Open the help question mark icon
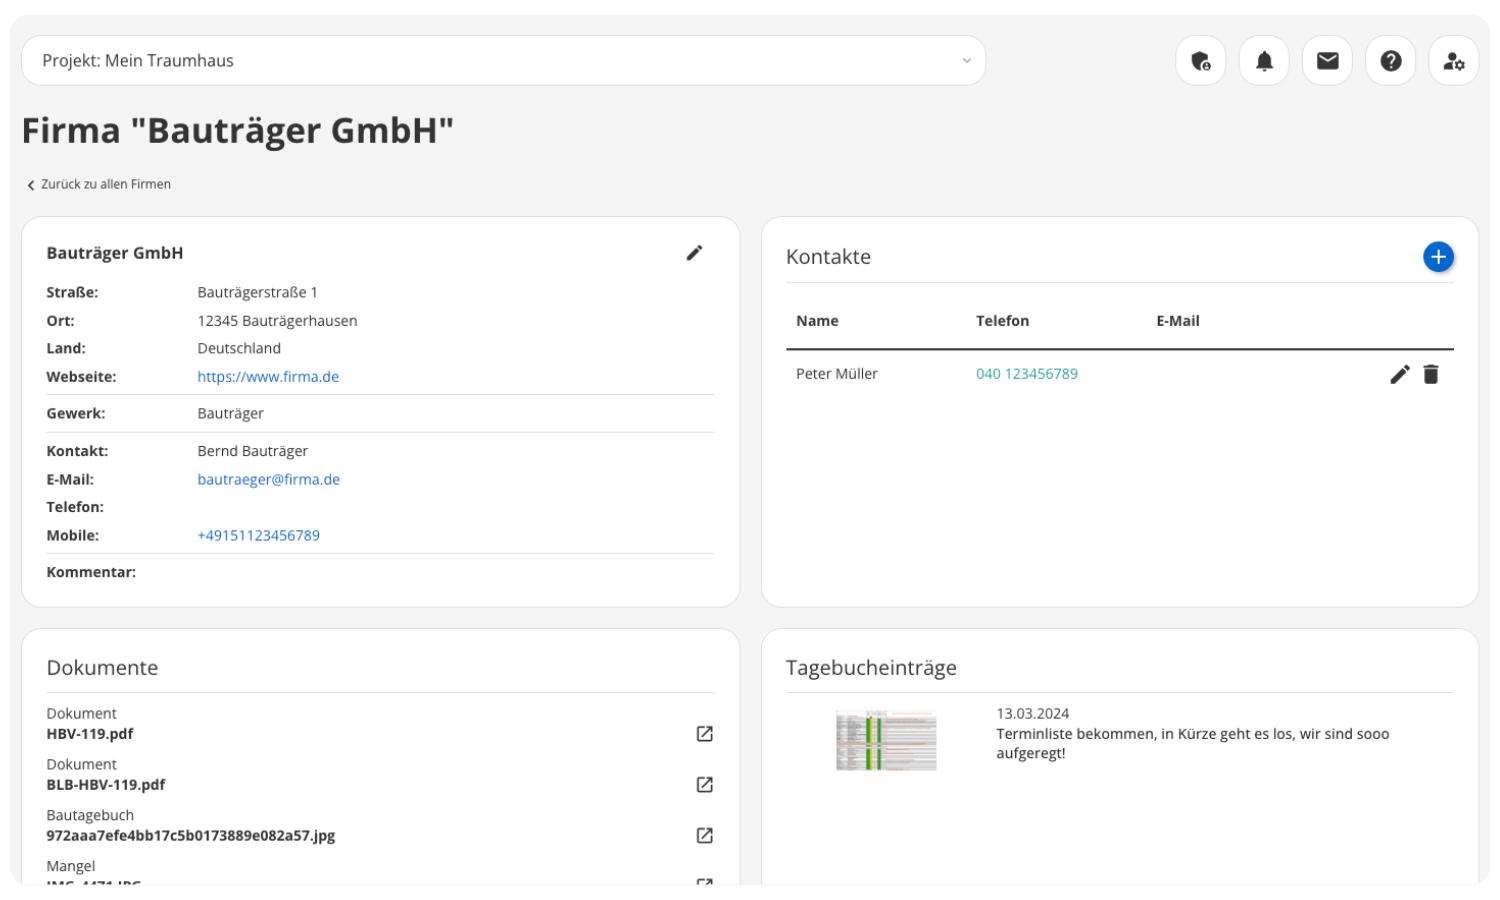The image size is (1500, 900). tap(1390, 61)
